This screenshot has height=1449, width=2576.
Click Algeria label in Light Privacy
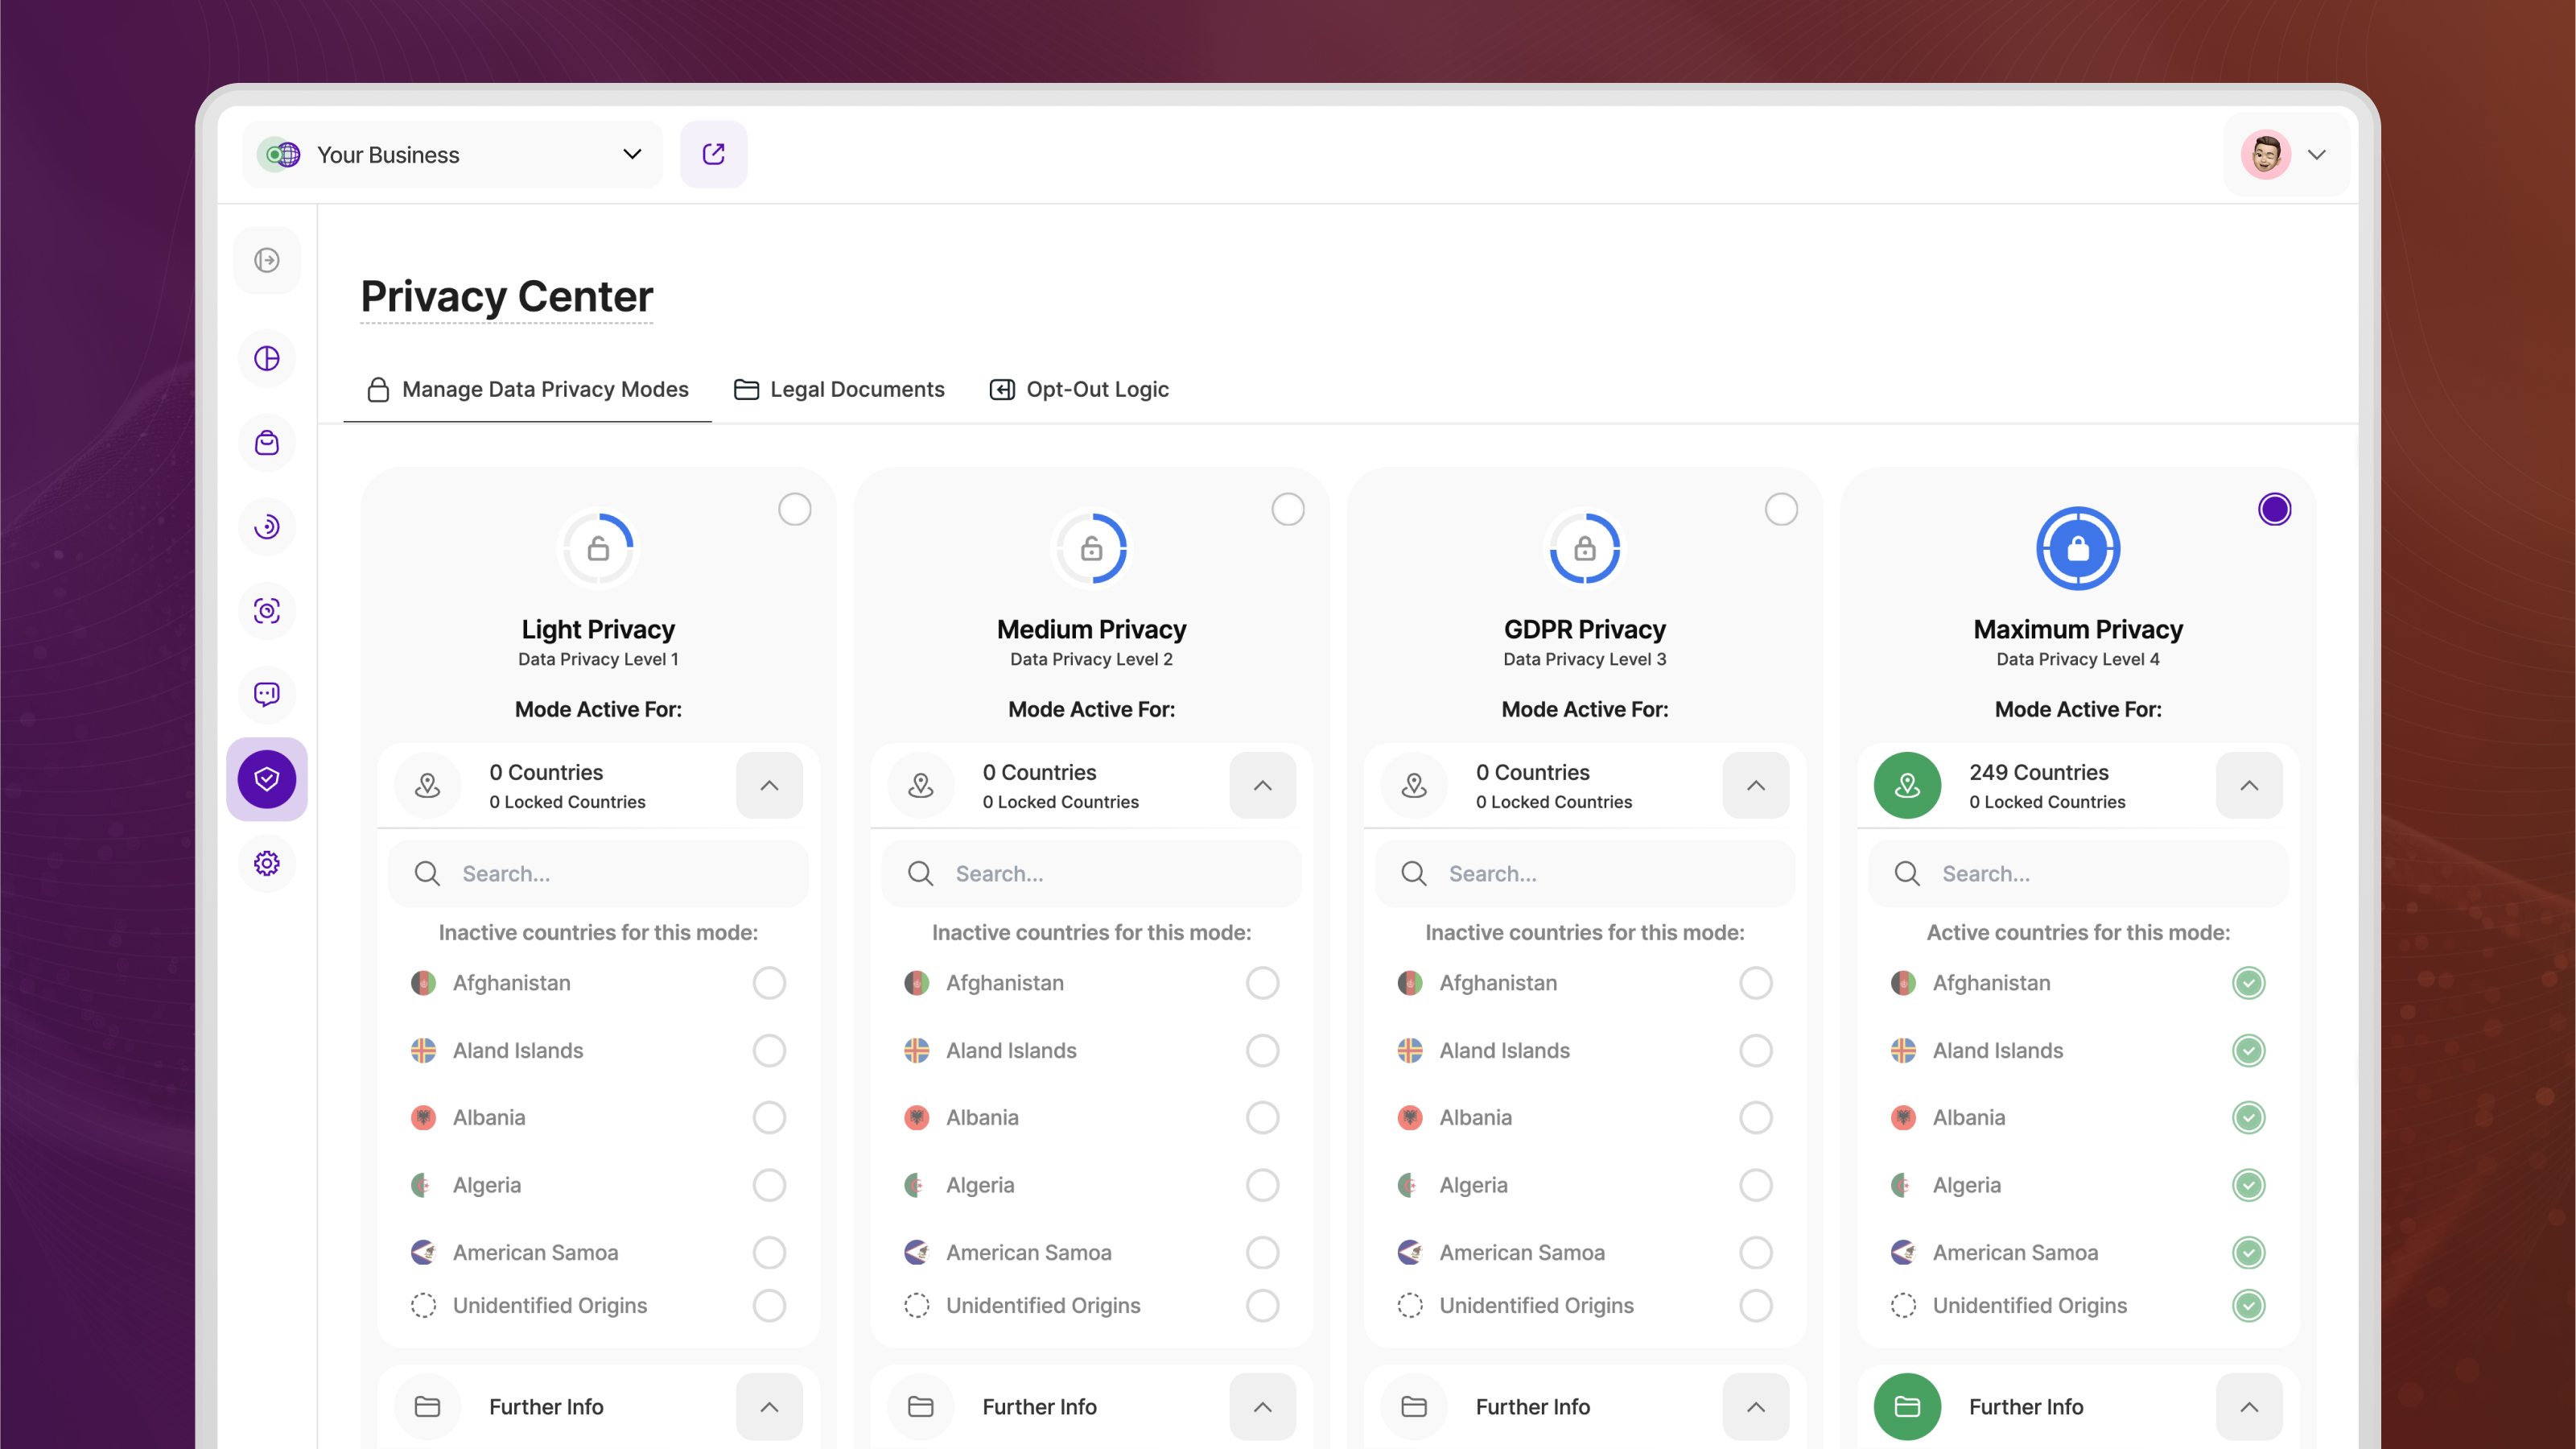point(486,1185)
